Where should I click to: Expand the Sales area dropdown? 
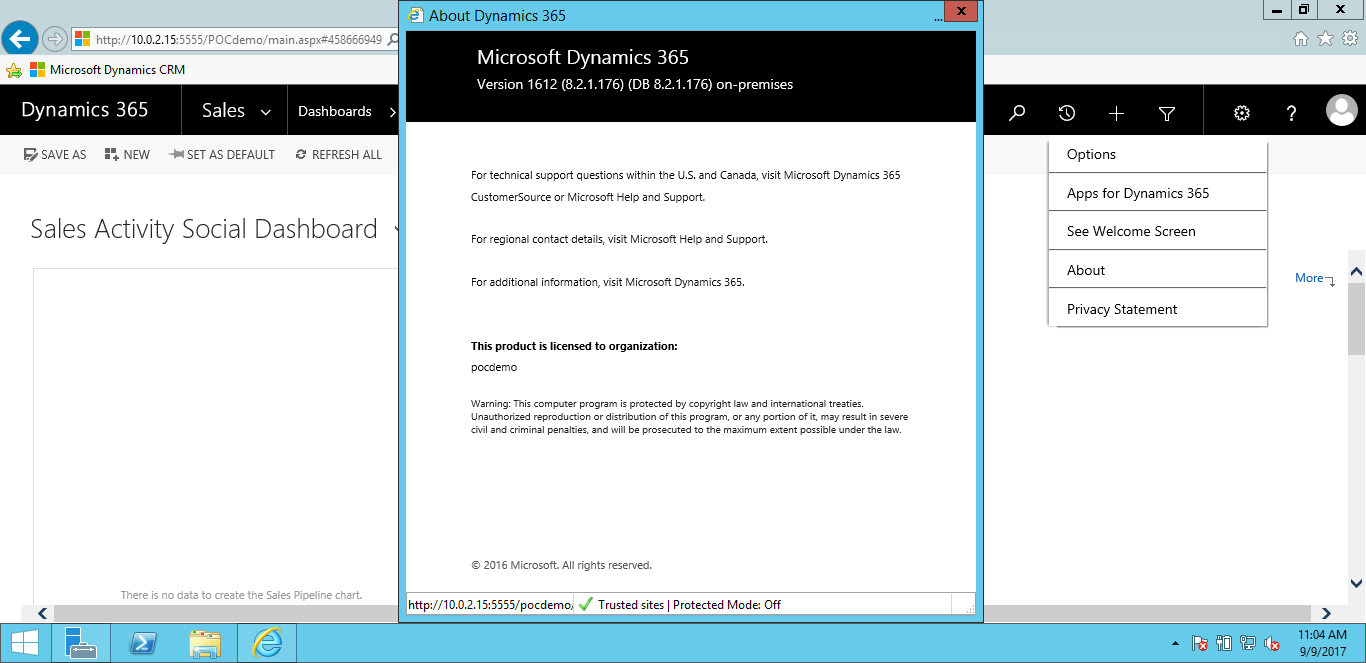234,110
